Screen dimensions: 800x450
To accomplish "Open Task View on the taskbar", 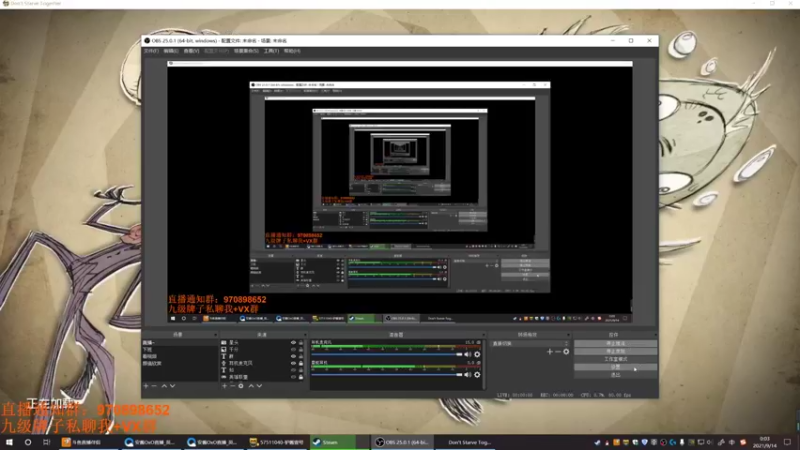I will tap(46, 442).
